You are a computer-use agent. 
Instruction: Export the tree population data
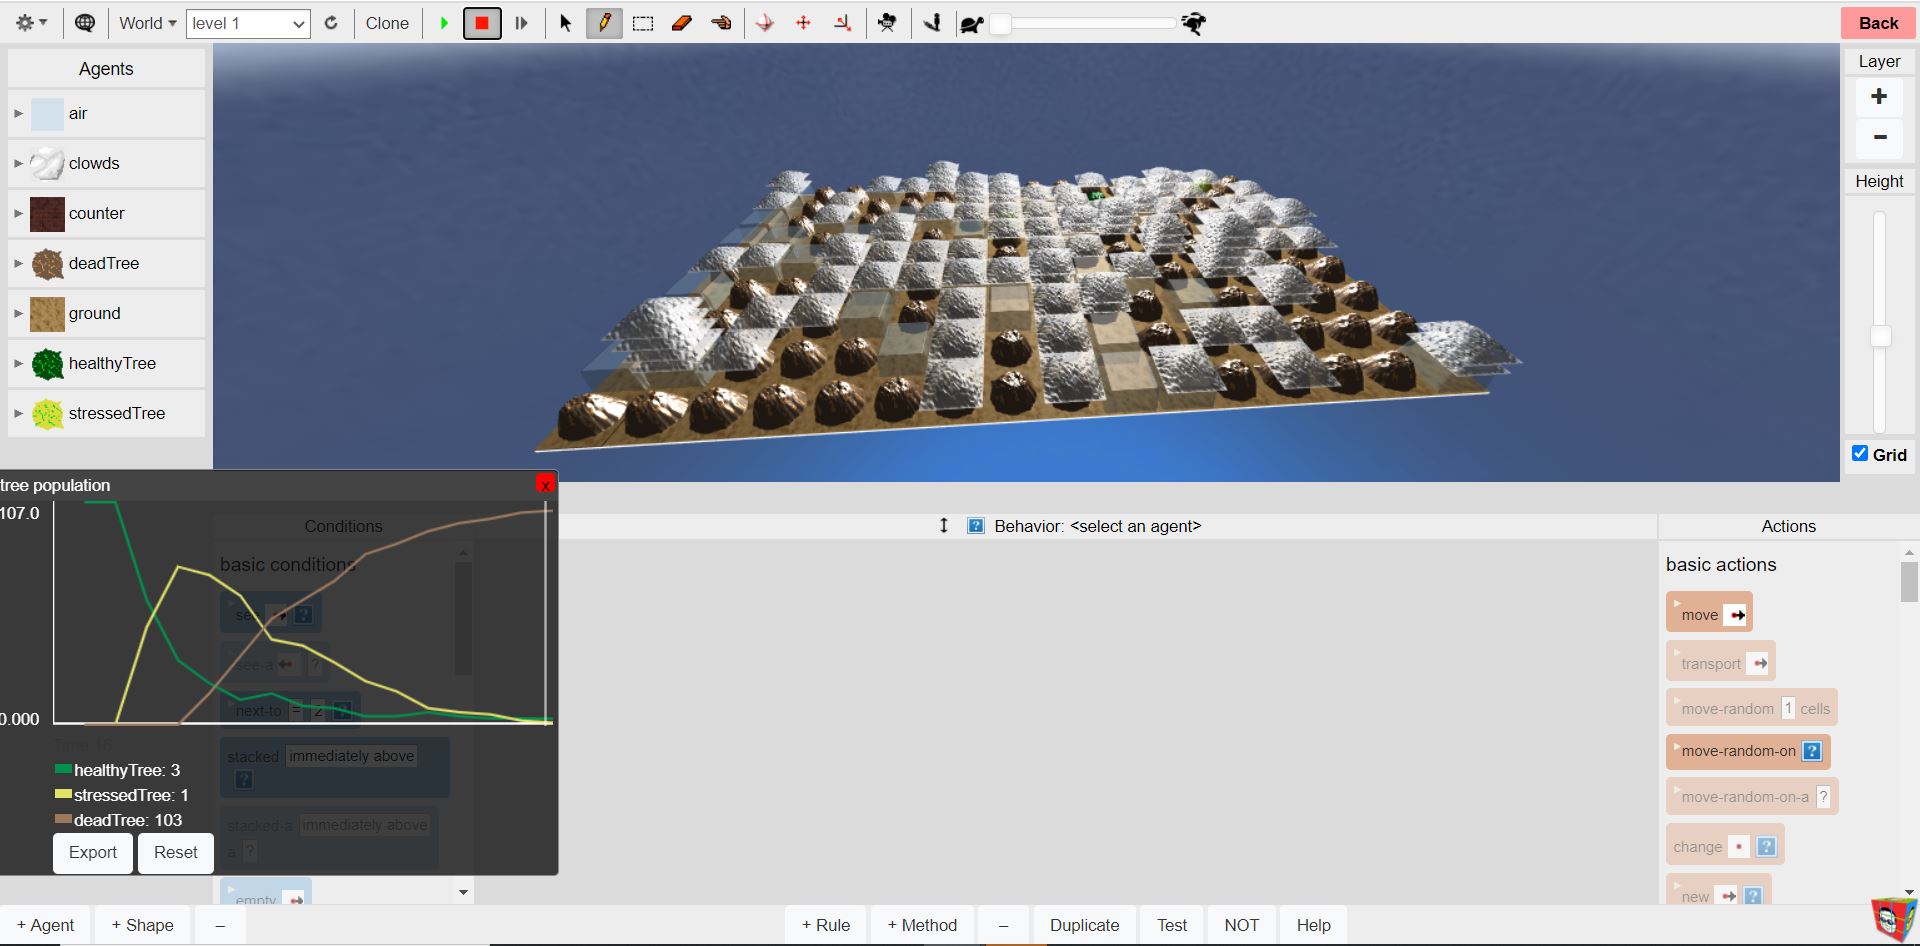[93, 853]
